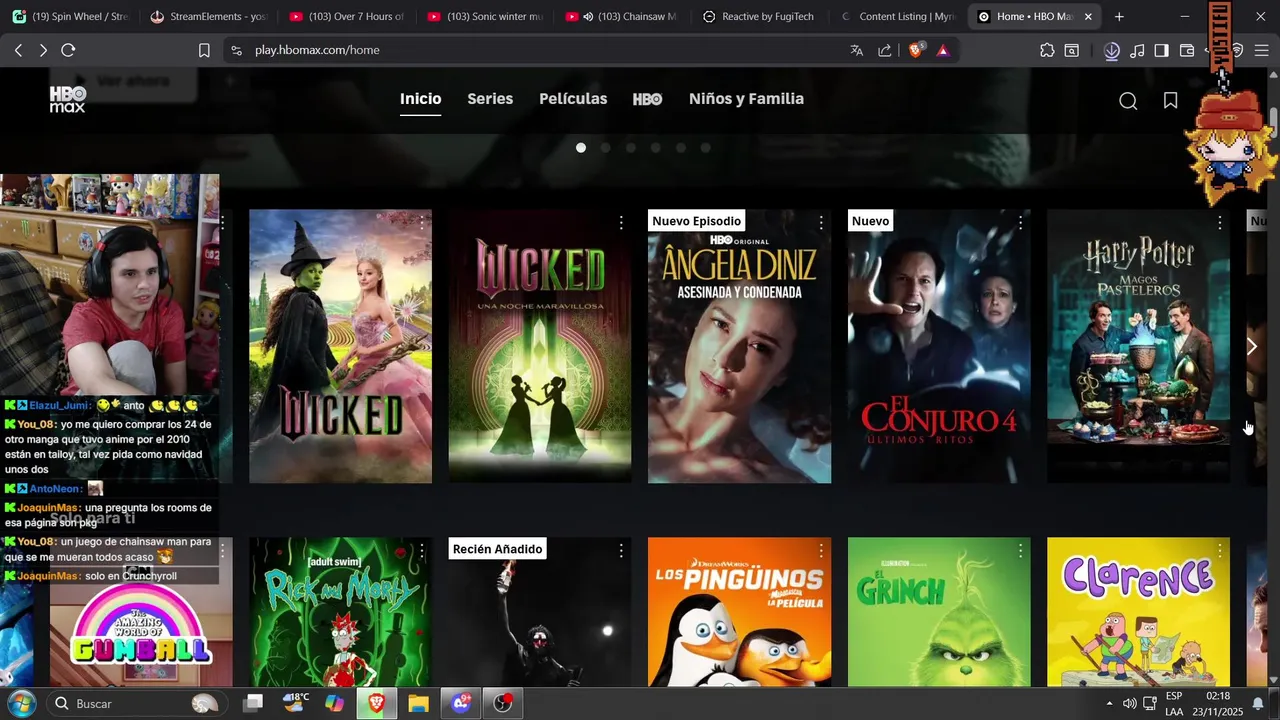Open options menu on Harry Potter Magos Pasteleros
The image size is (1280, 720).
(1220, 222)
